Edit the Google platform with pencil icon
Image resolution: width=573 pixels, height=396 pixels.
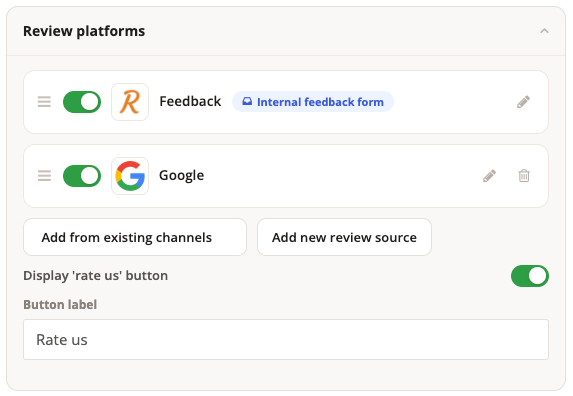(x=489, y=176)
